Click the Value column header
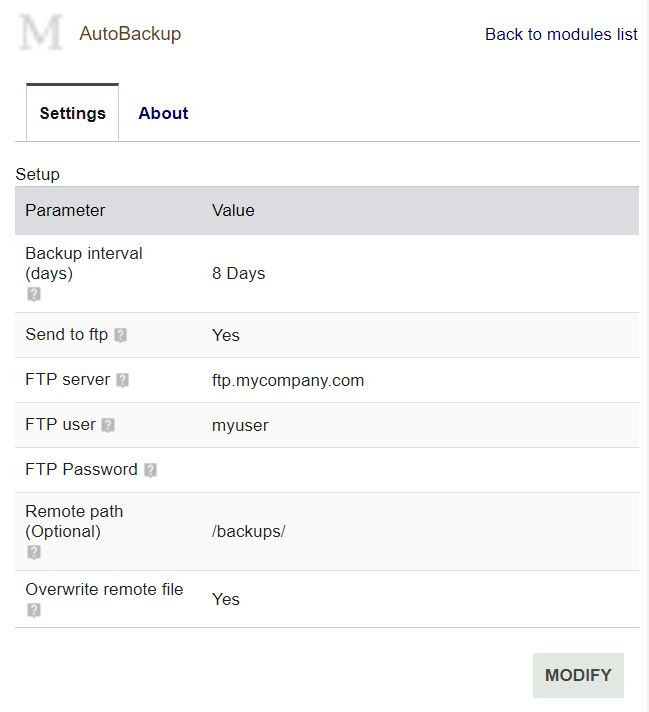The width and height of the screenshot is (649, 712). coord(233,210)
